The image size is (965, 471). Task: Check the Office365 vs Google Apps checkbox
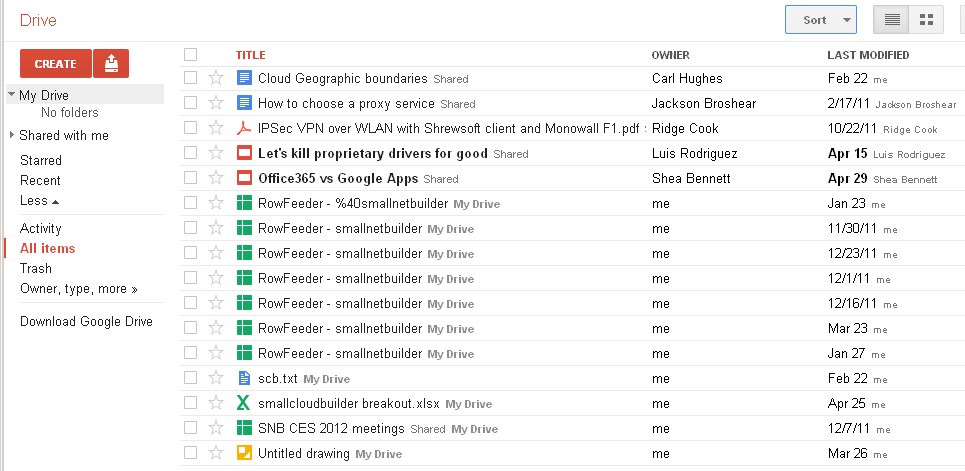coord(190,177)
